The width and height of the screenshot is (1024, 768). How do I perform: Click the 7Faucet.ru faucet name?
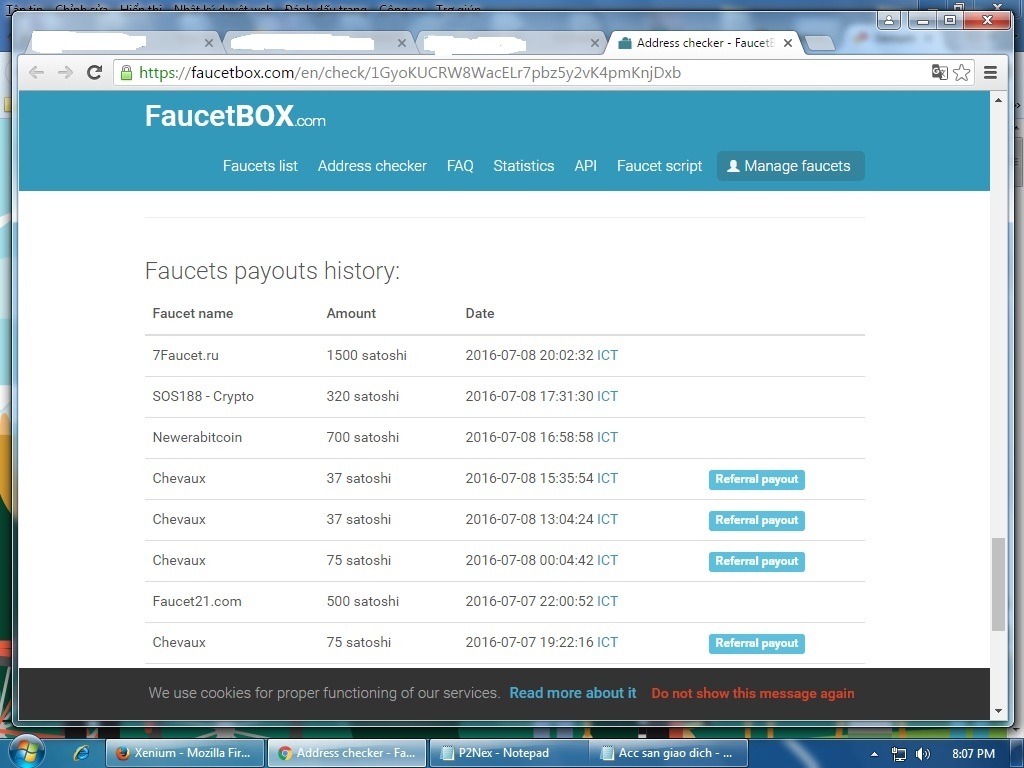point(185,355)
